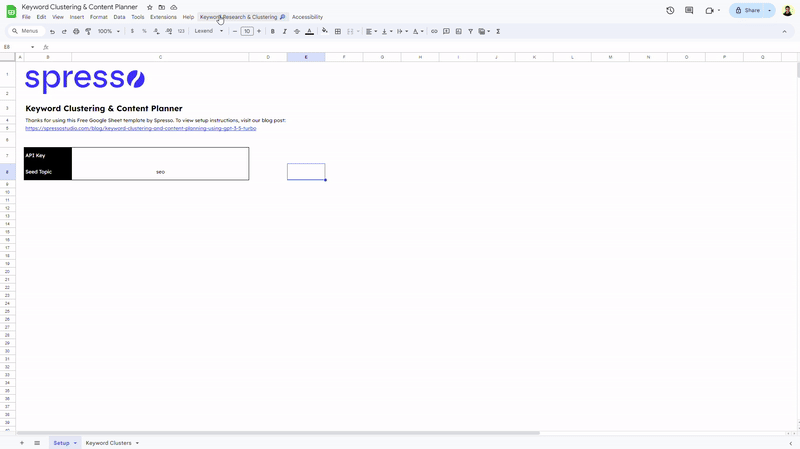Open the Accessibility menu

[x=307, y=17]
